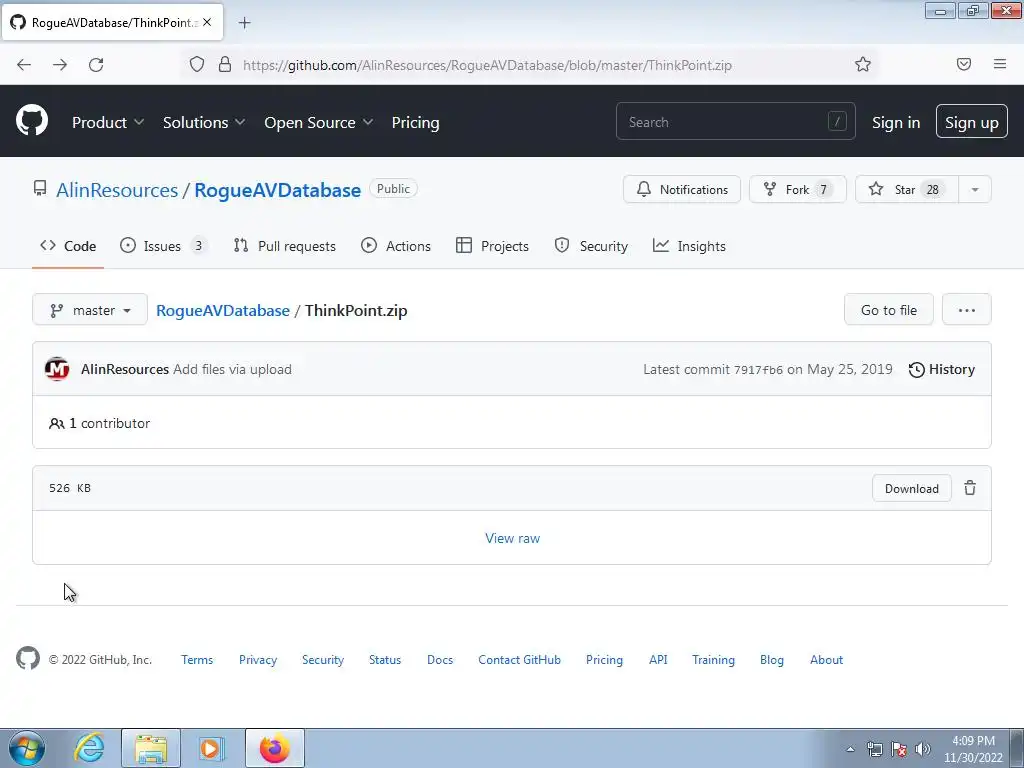Open the RogueAVDatabase repository title link
Viewport: 1024px width, 768px height.
[x=278, y=190]
